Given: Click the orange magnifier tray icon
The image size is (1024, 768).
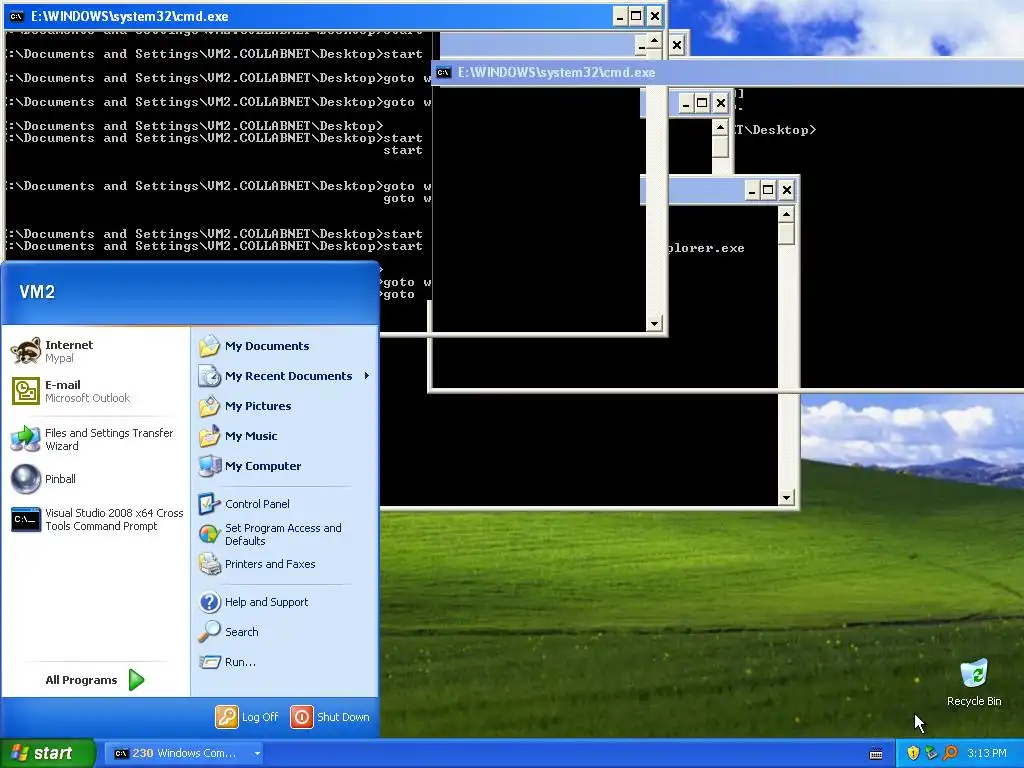Looking at the screenshot, I should [950, 753].
